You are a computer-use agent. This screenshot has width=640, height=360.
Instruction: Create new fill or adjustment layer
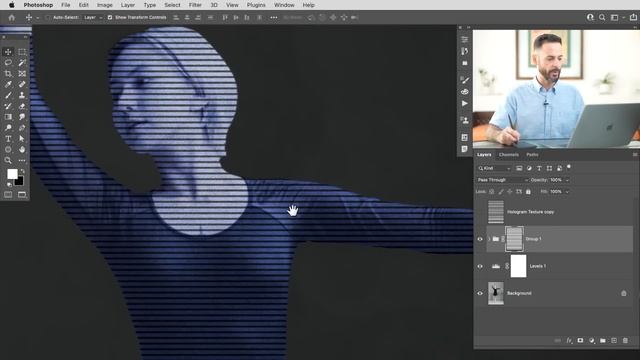click(x=592, y=340)
